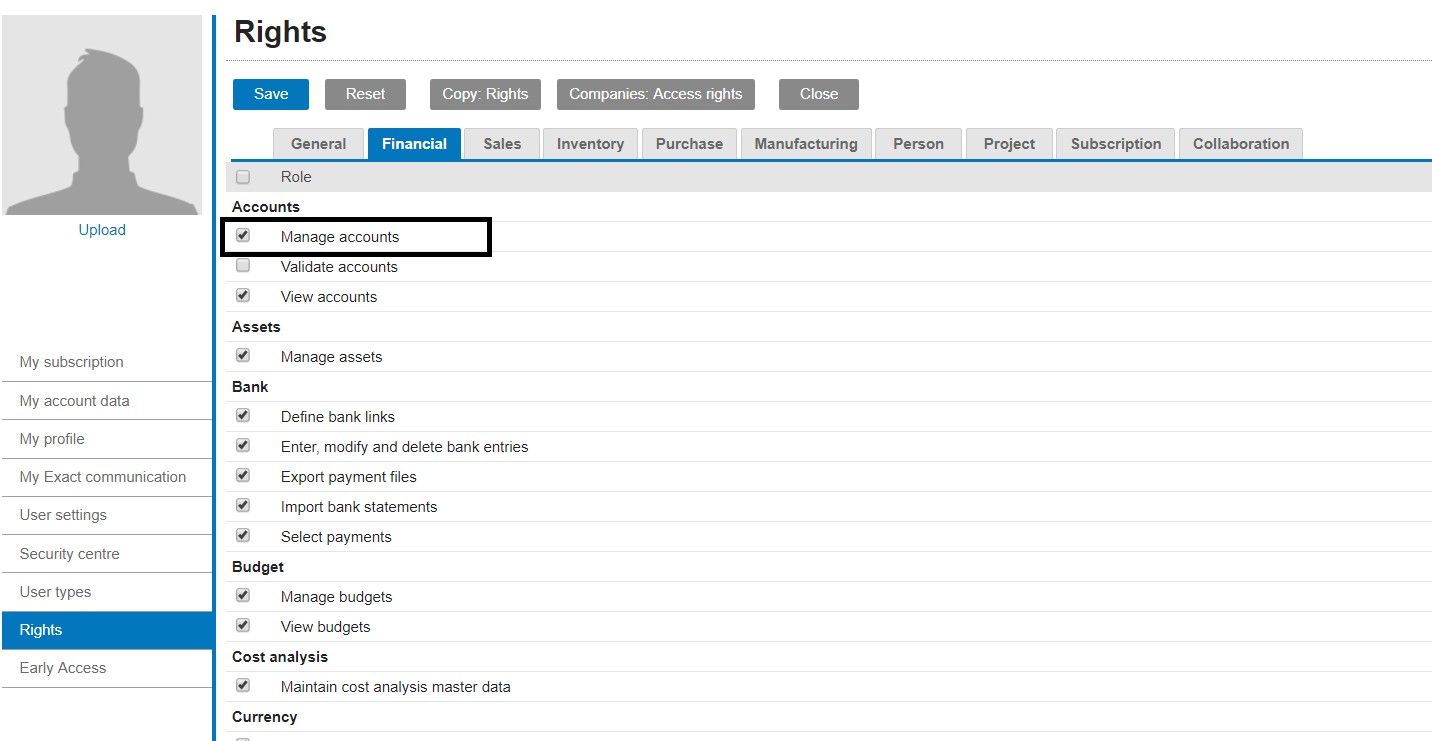Viewport: 1432px width, 741px height.
Task: Switch to the Sales tab
Action: (x=501, y=143)
